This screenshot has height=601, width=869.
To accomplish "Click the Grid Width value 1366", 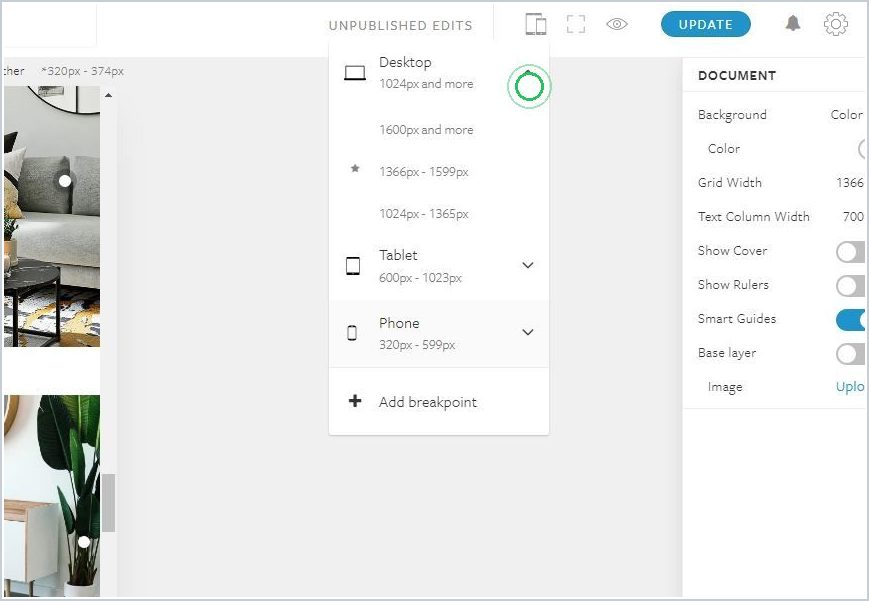I will [x=850, y=182].
